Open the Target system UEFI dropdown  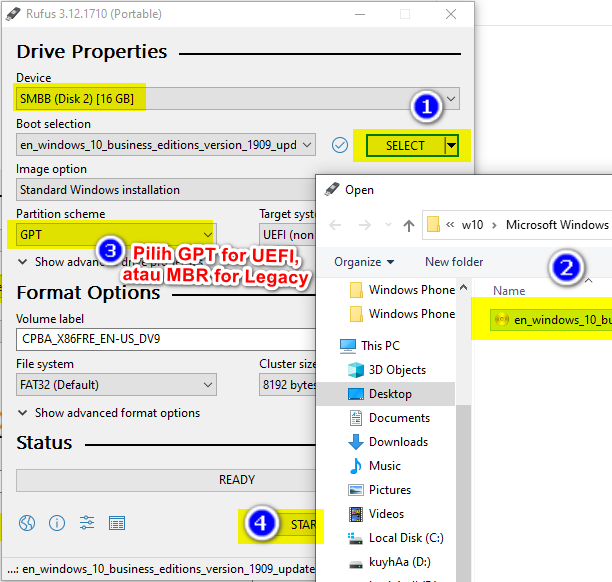(x=287, y=235)
